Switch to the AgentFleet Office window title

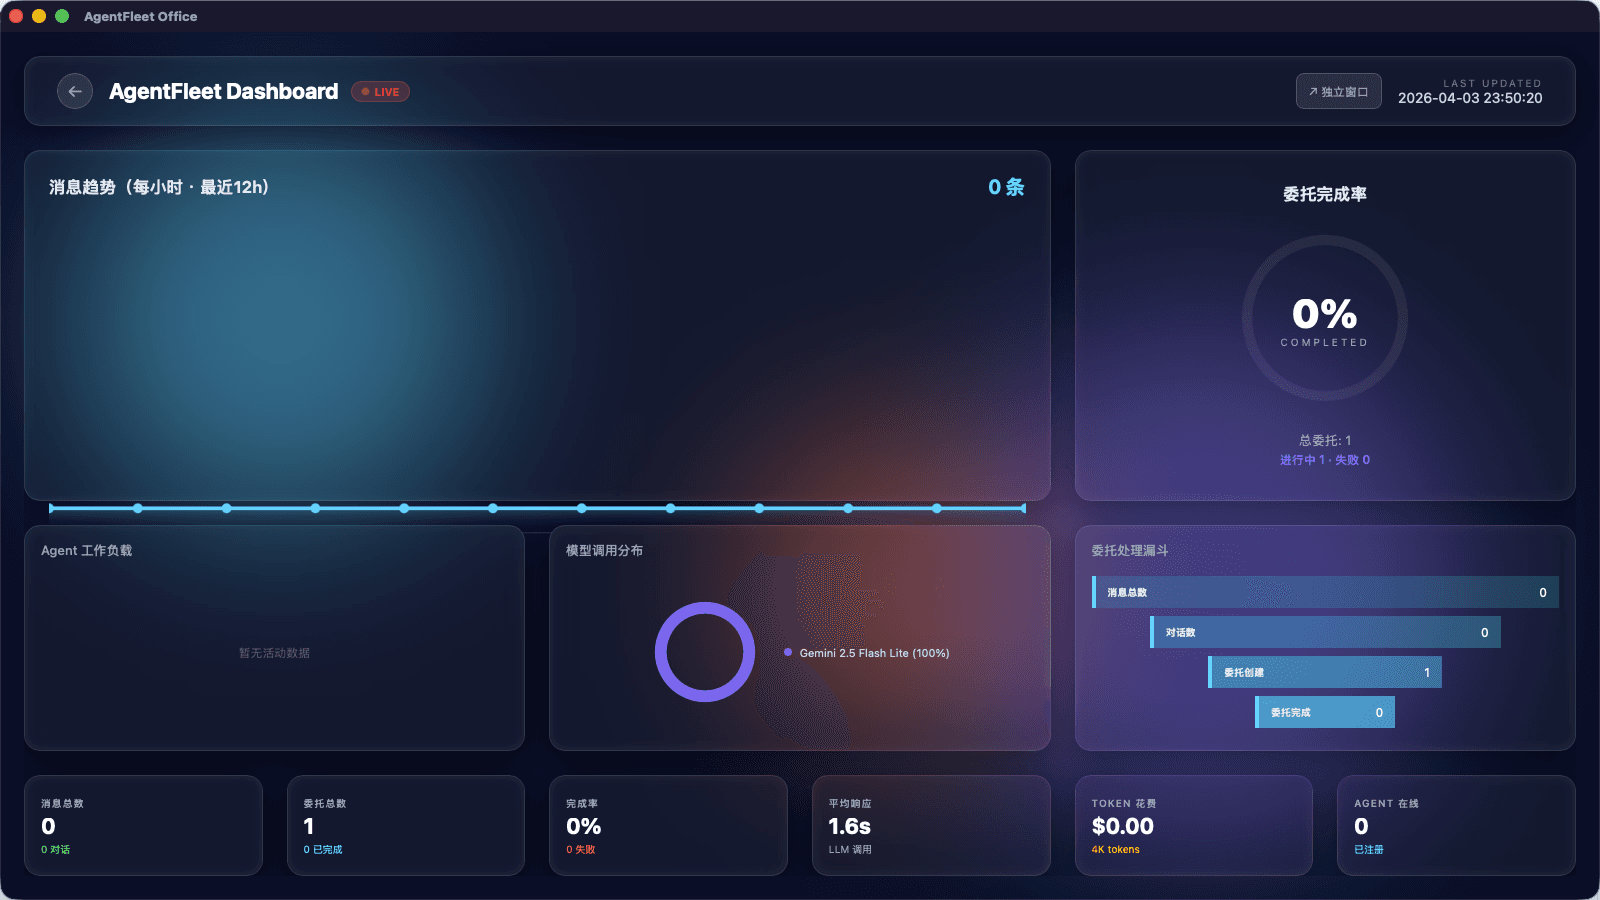(141, 16)
